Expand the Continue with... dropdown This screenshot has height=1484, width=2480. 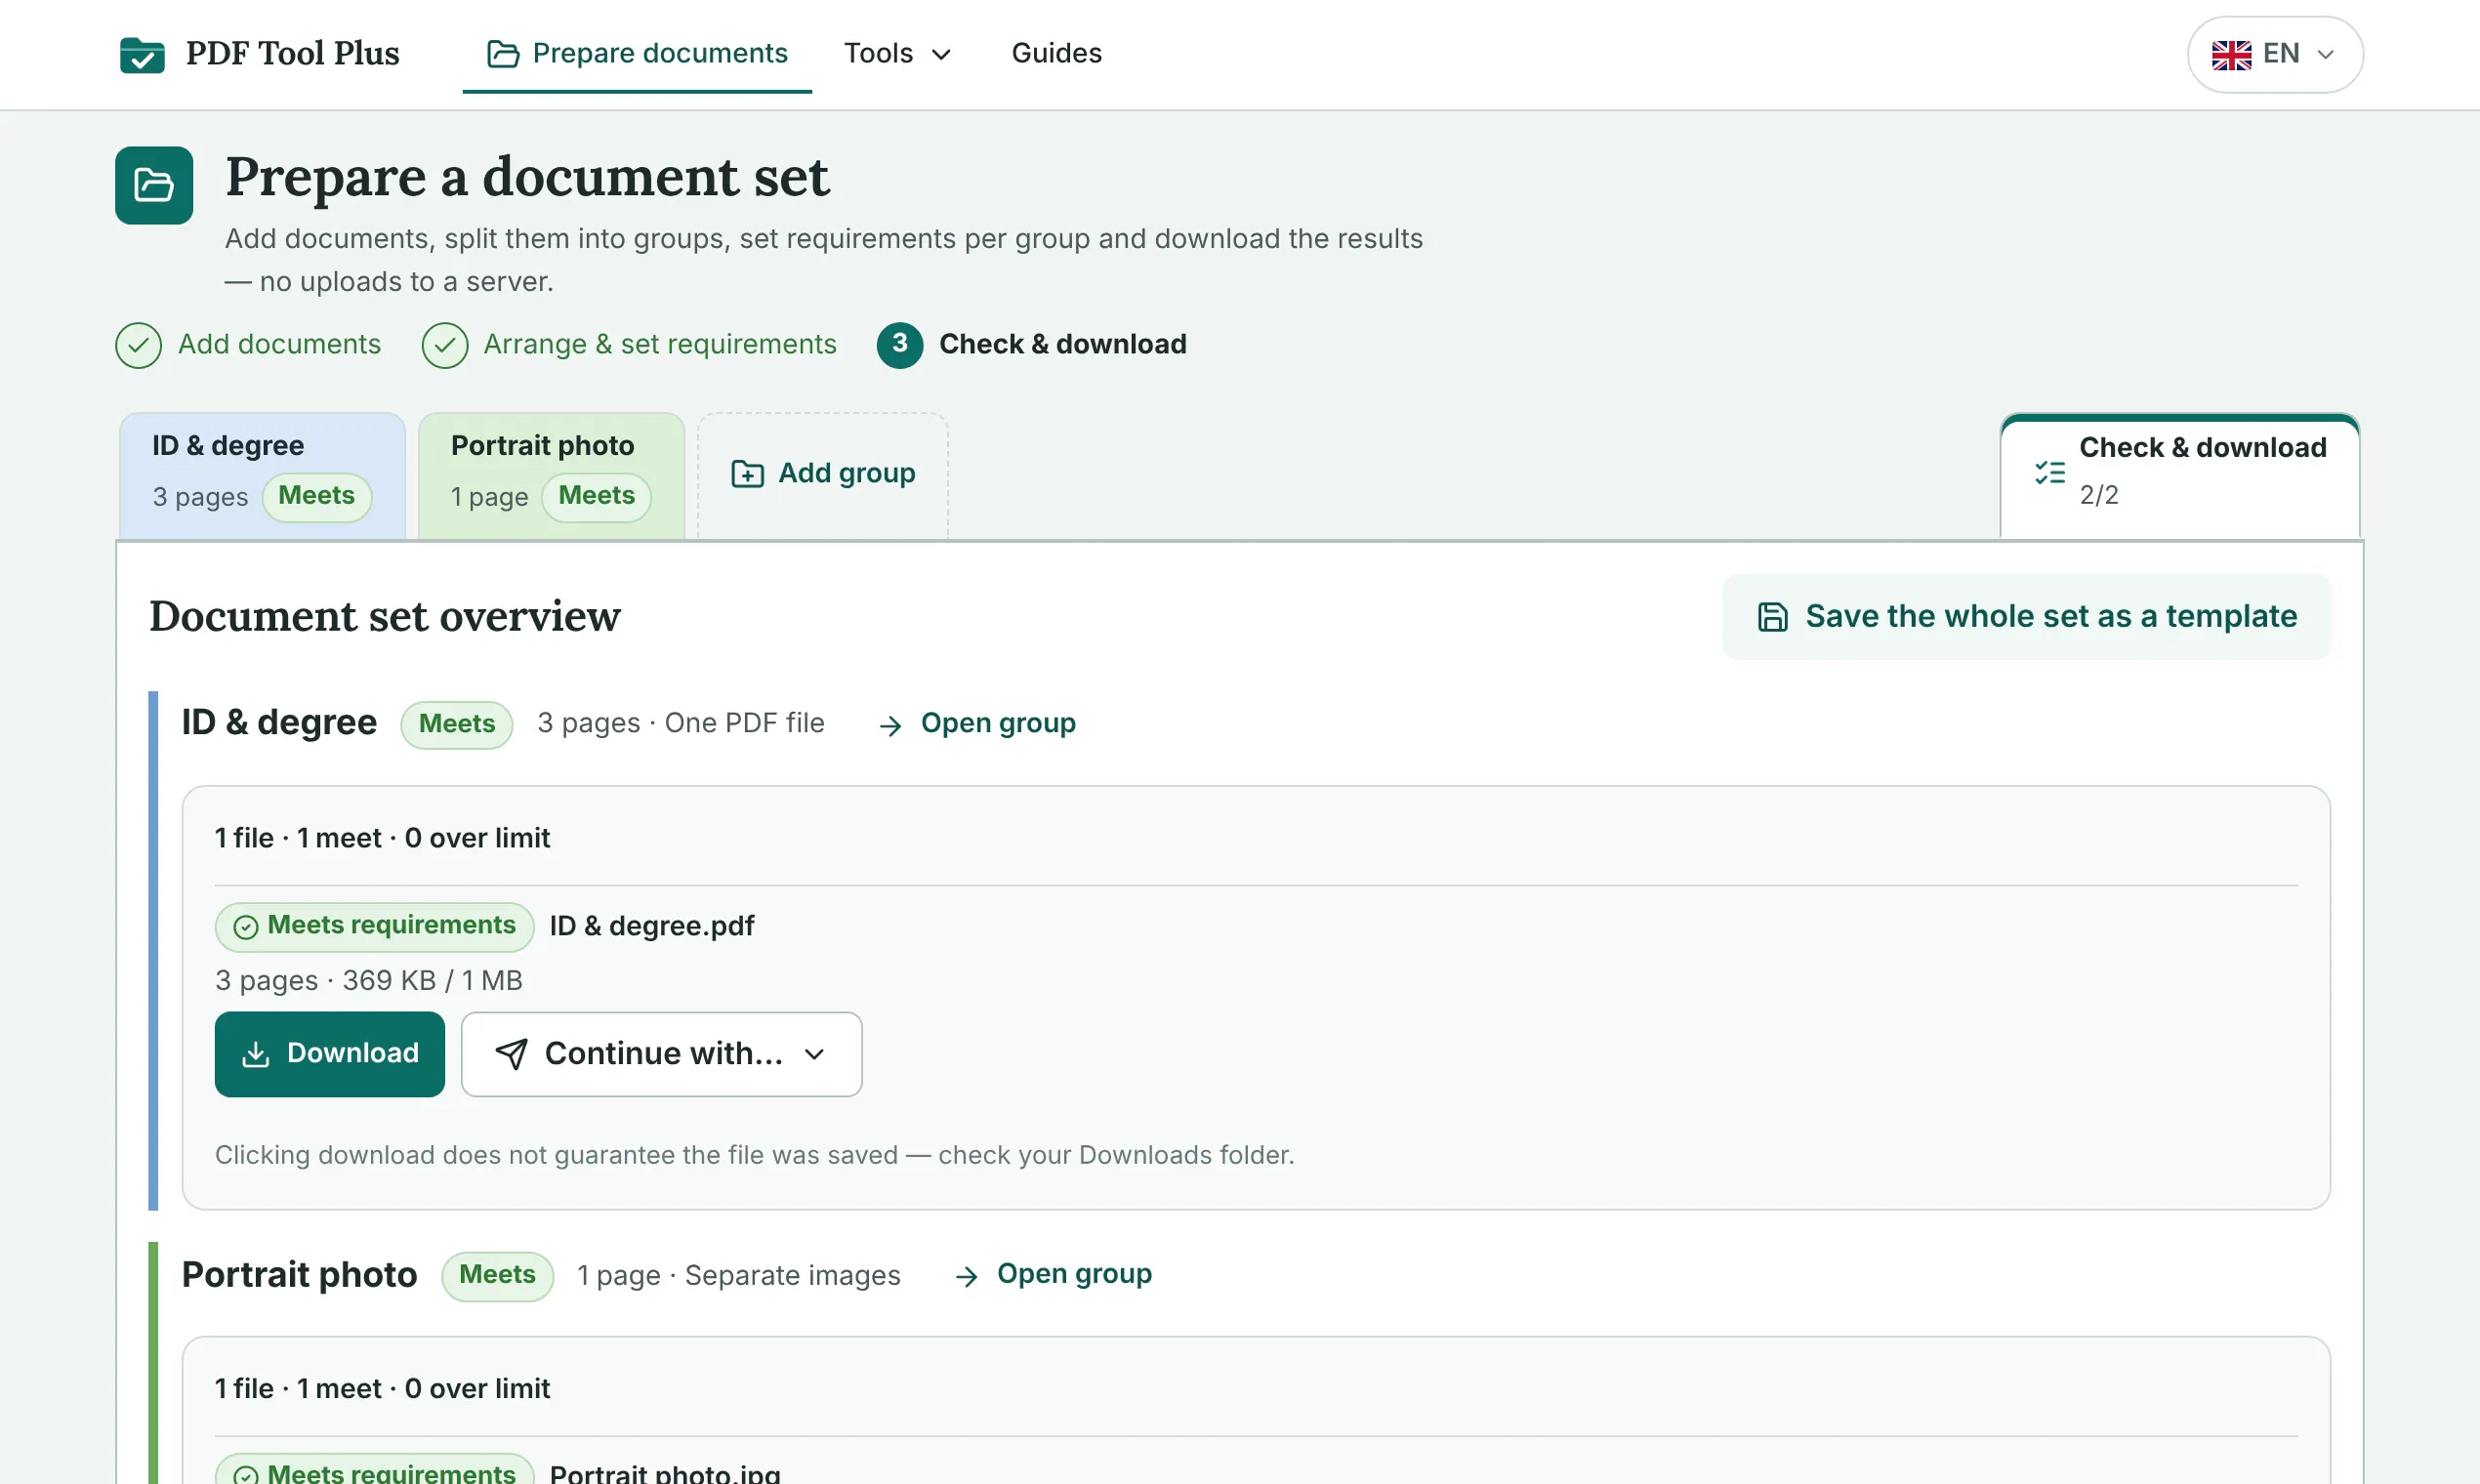tap(661, 1054)
